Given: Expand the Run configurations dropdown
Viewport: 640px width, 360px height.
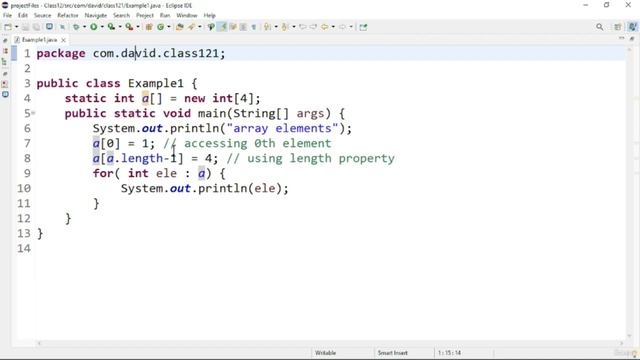Looking at the screenshot, I should 102,27.
